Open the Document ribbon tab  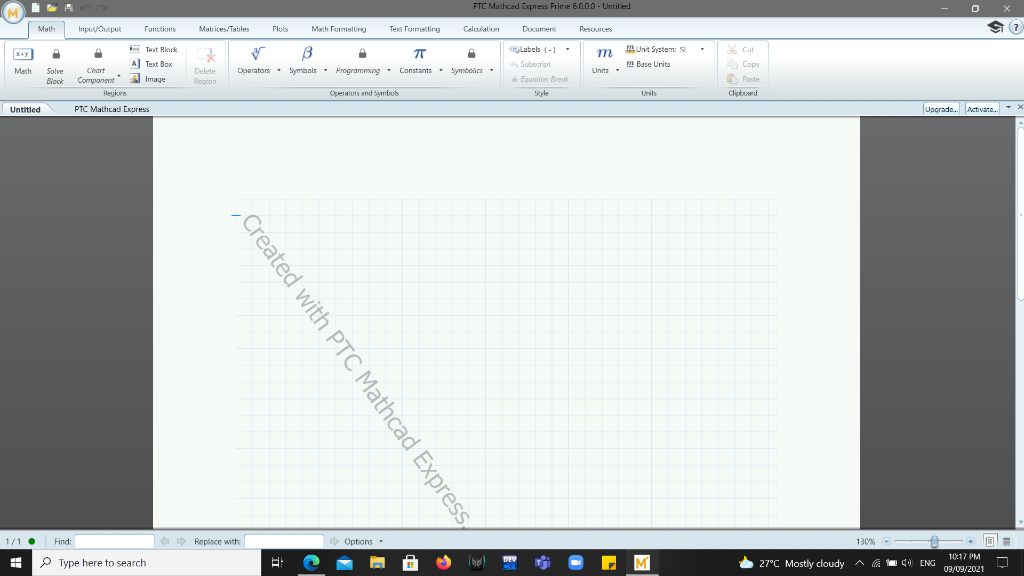539,29
